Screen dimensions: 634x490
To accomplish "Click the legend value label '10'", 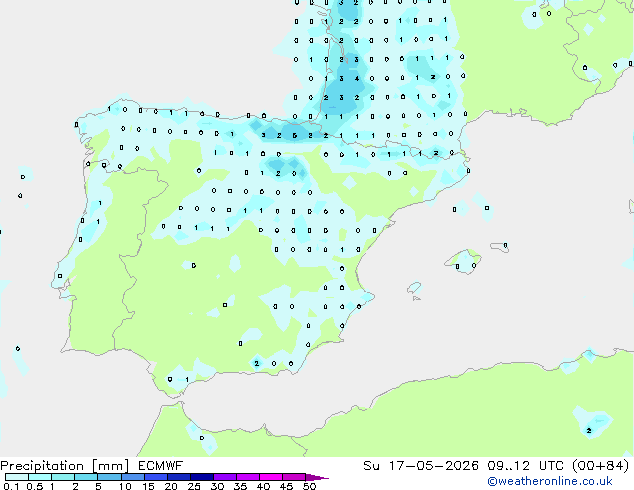I will (125, 486).
